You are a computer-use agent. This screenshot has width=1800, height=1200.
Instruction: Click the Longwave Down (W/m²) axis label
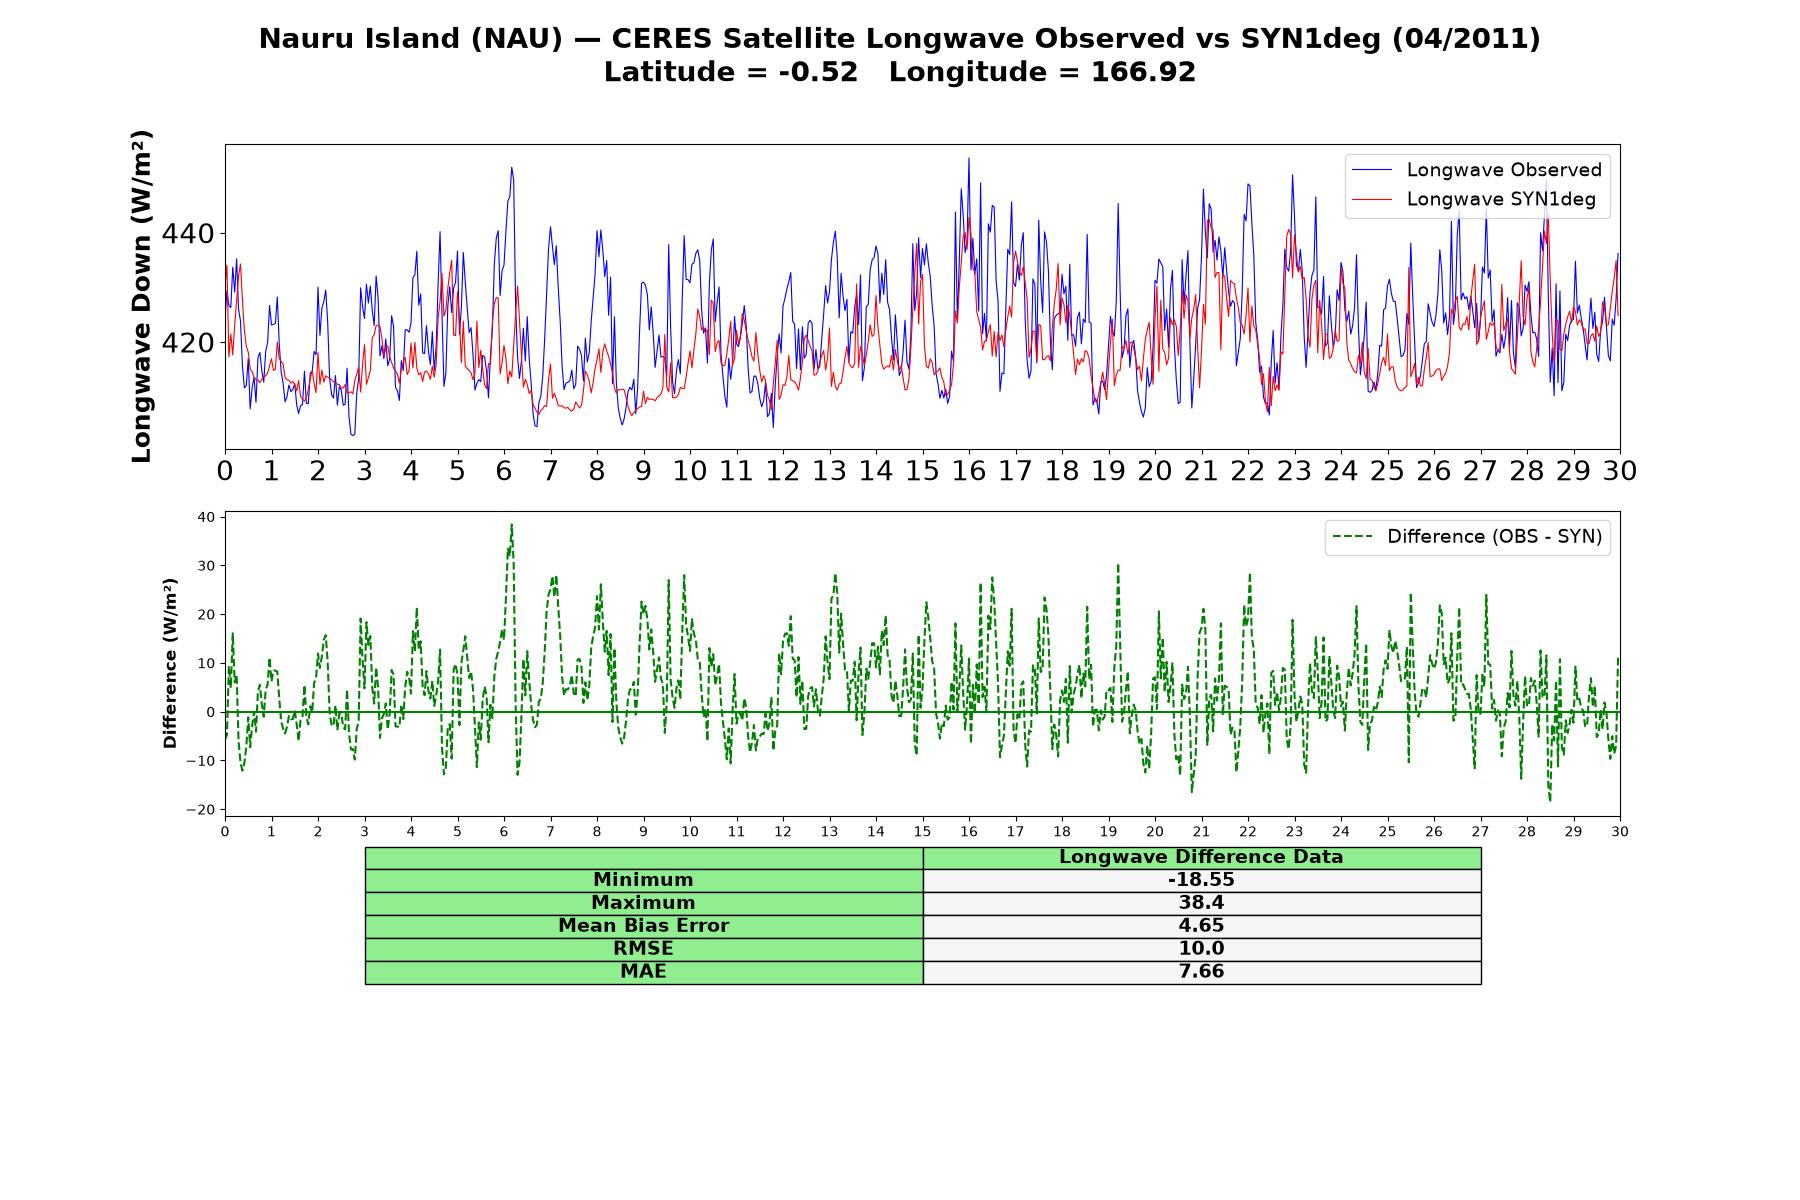(x=142, y=296)
